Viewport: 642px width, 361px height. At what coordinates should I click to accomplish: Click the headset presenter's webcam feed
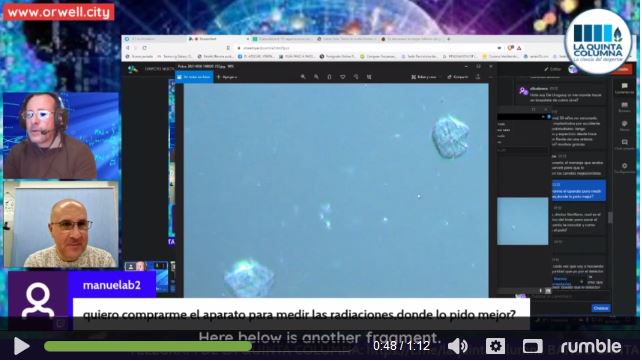[x=61, y=135]
